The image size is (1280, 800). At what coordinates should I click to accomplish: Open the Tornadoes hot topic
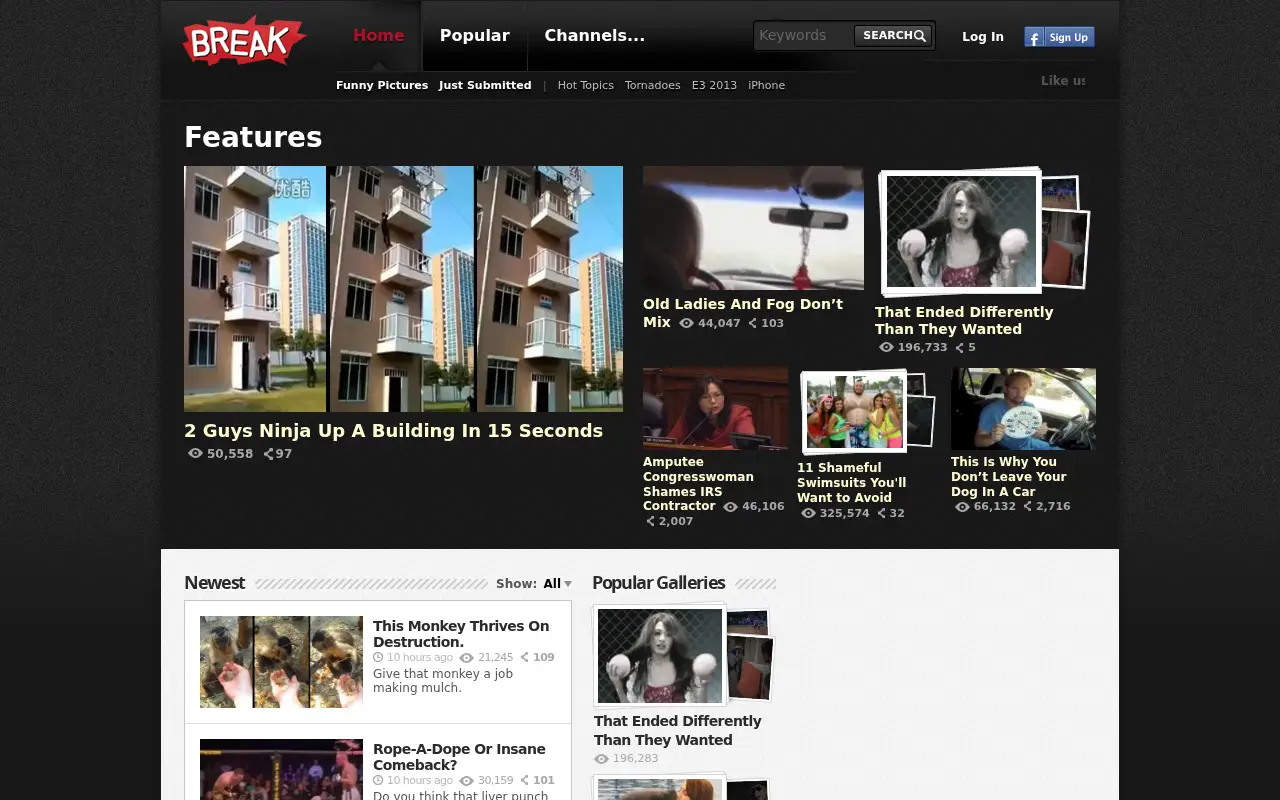pyautogui.click(x=653, y=85)
